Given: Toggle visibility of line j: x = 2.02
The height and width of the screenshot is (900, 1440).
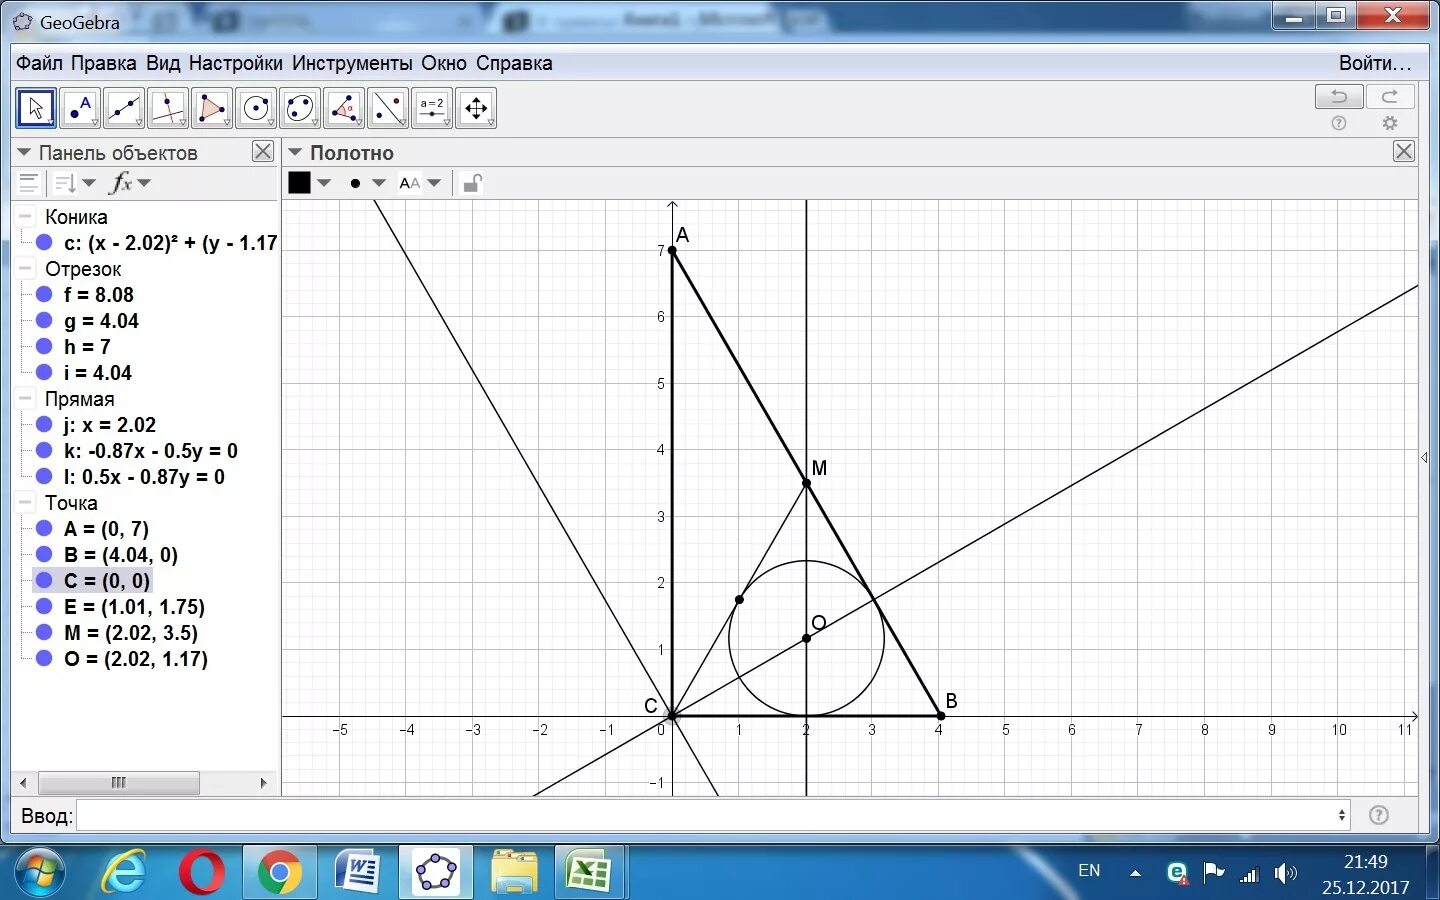Looking at the screenshot, I should [x=44, y=424].
